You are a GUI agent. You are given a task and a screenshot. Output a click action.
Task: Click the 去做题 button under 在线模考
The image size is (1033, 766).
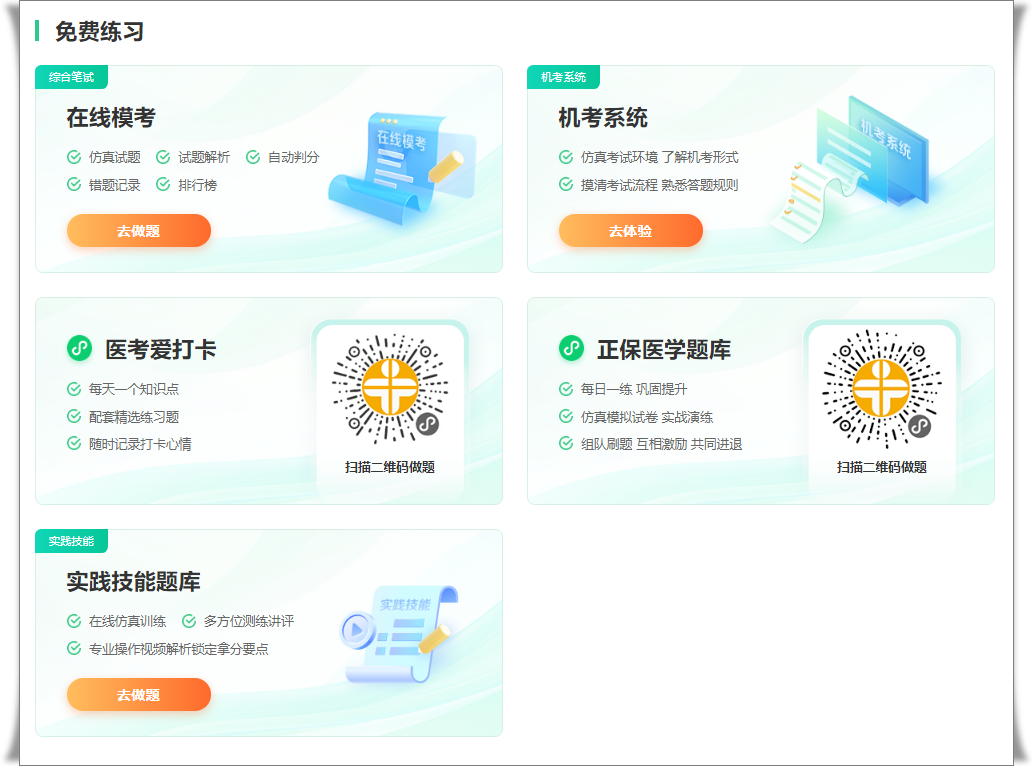139,231
